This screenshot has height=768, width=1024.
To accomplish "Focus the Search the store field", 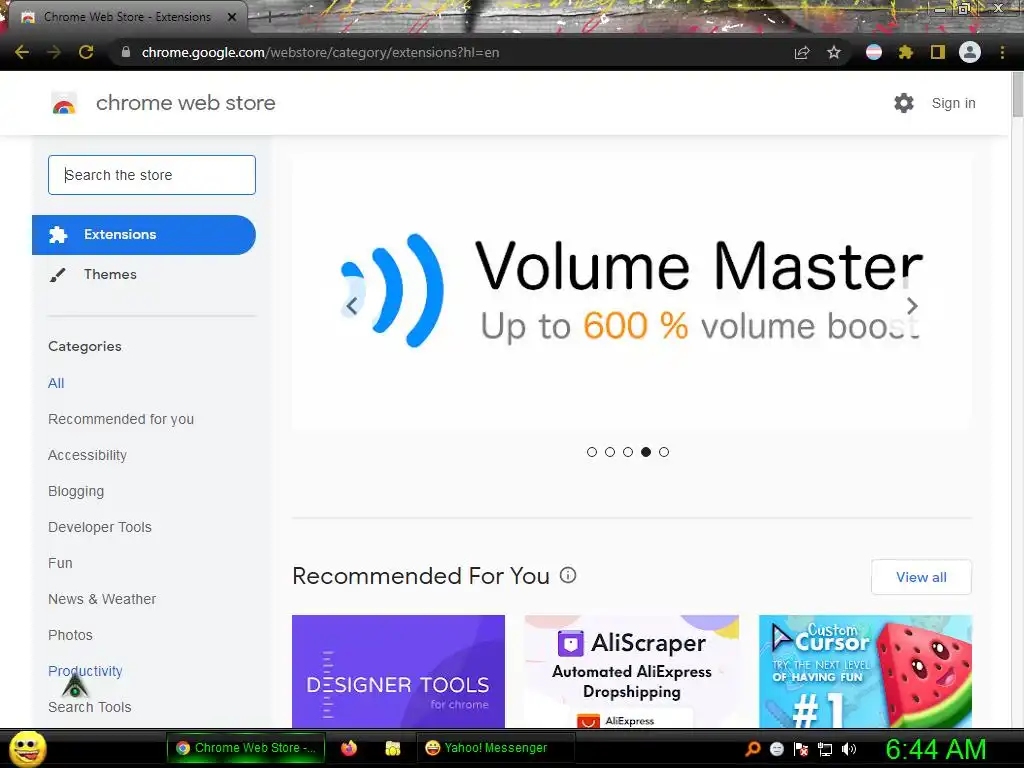I will tap(152, 175).
